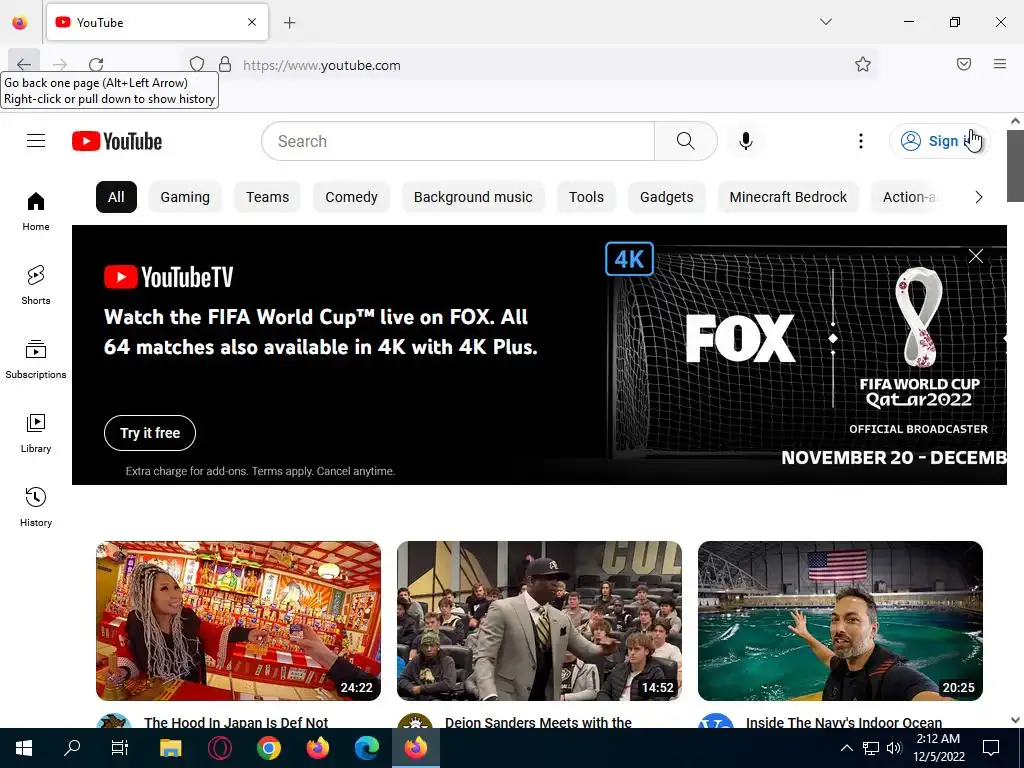Open Library in sidebar
1024x768 pixels.
[x=36, y=433]
